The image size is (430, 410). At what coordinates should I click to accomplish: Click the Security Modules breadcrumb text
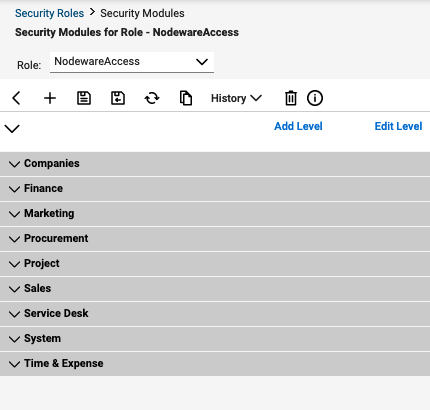click(x=142, y=13)
